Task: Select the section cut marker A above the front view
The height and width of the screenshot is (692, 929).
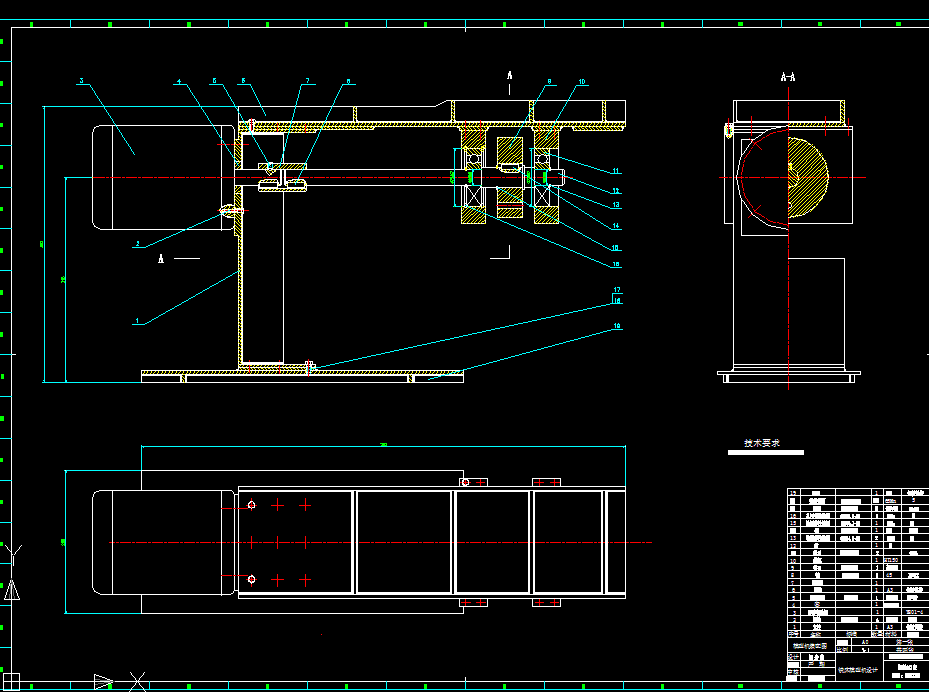Action: [x=510, y=75]
